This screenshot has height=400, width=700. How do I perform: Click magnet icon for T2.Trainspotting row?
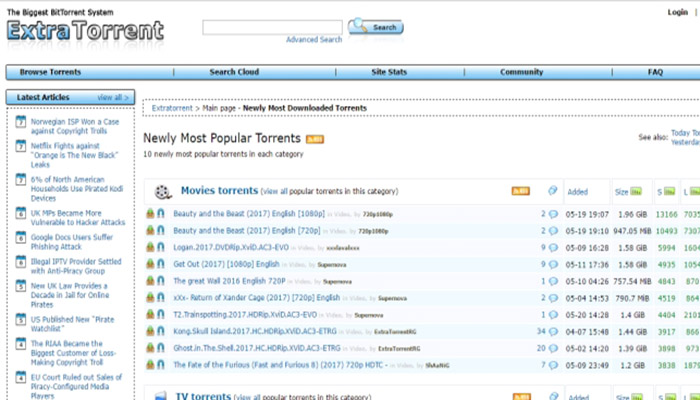coord(161,315)
